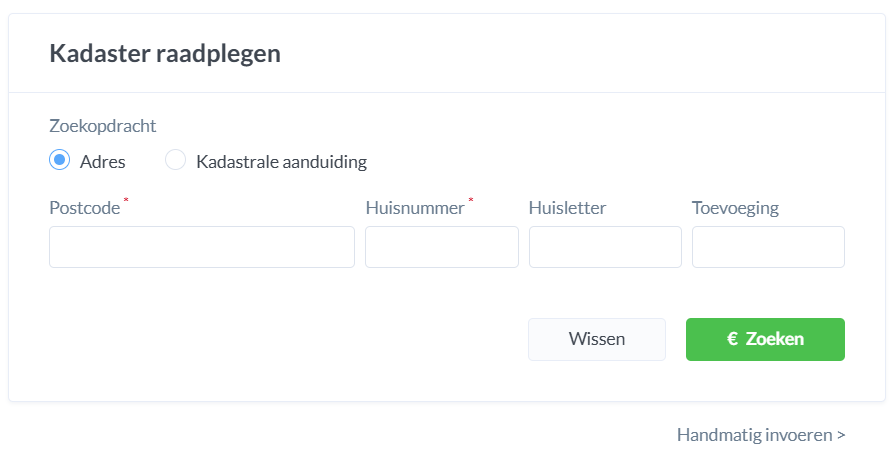Click the euro icon on Zoeken
The image size is (894, 451).
(732, 339)
